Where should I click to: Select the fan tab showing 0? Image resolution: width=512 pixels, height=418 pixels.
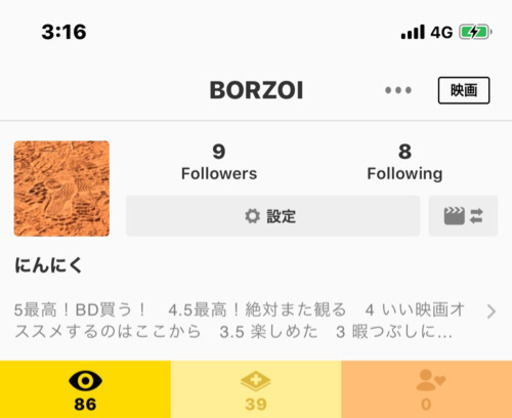pos(427,389)
